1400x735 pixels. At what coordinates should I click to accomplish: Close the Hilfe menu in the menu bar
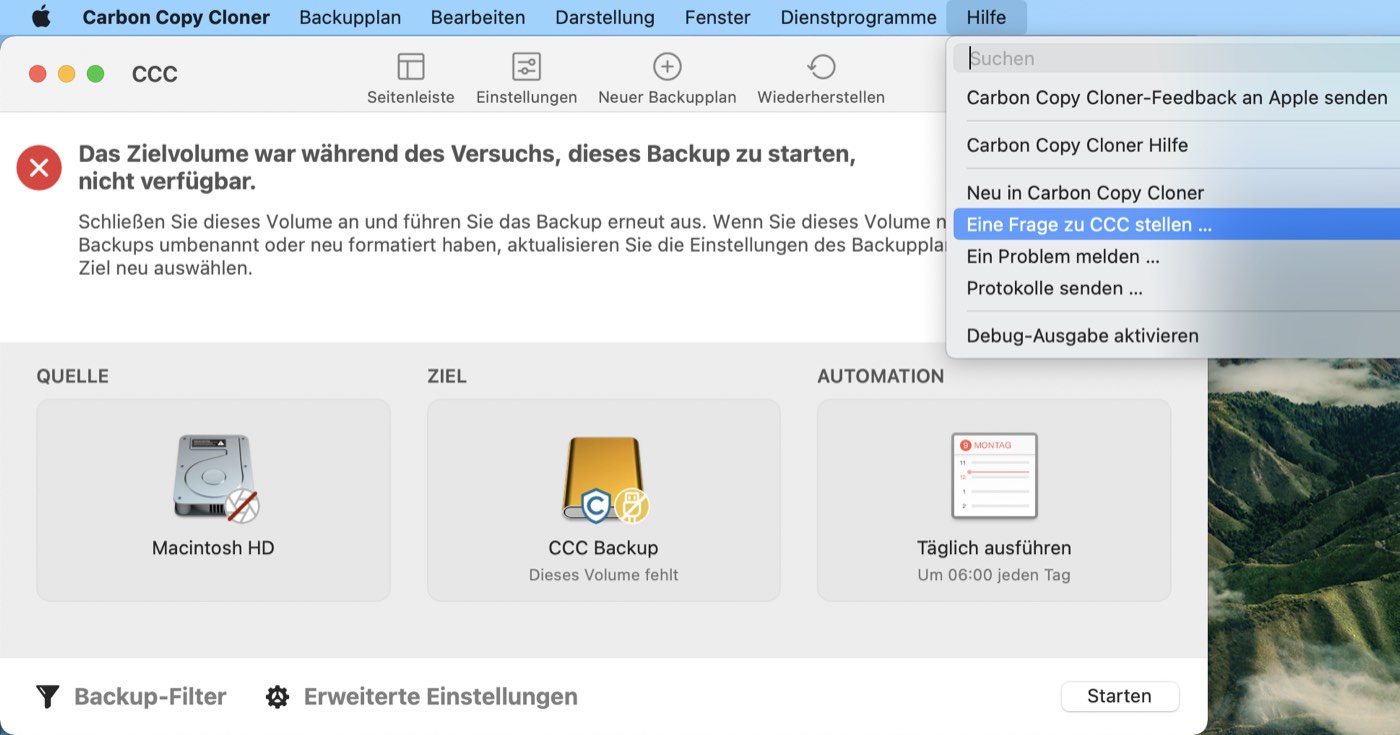[x=986, y=17]
